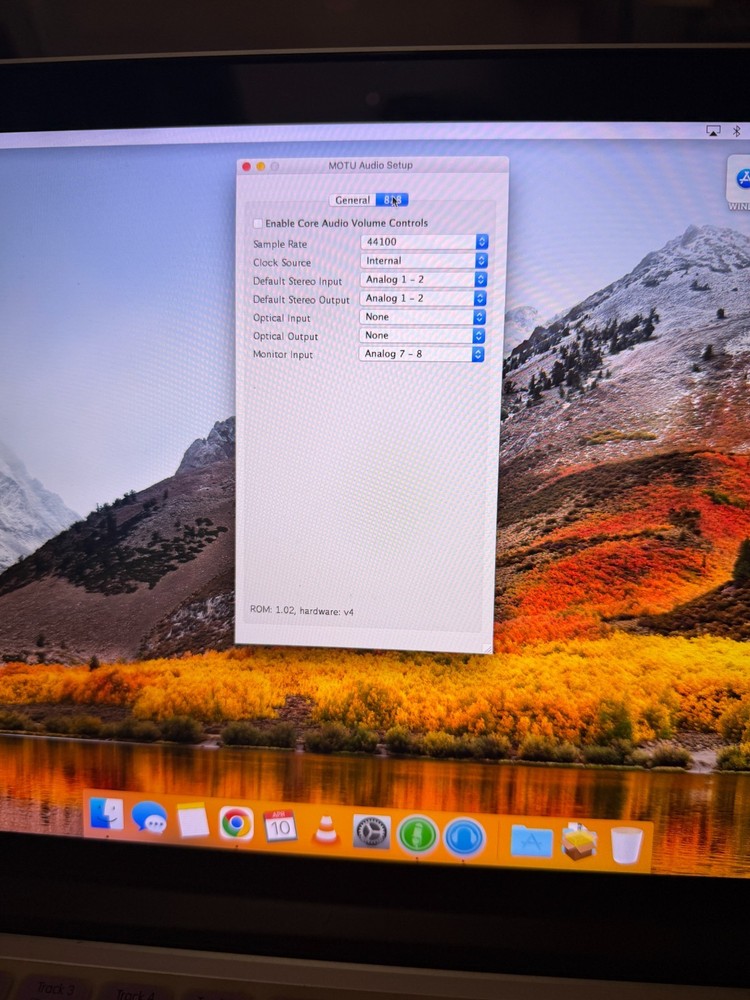Screen dimensions: 750x1000
Task: Click the blue headphones app in Dock
Action: coord(464,837)
